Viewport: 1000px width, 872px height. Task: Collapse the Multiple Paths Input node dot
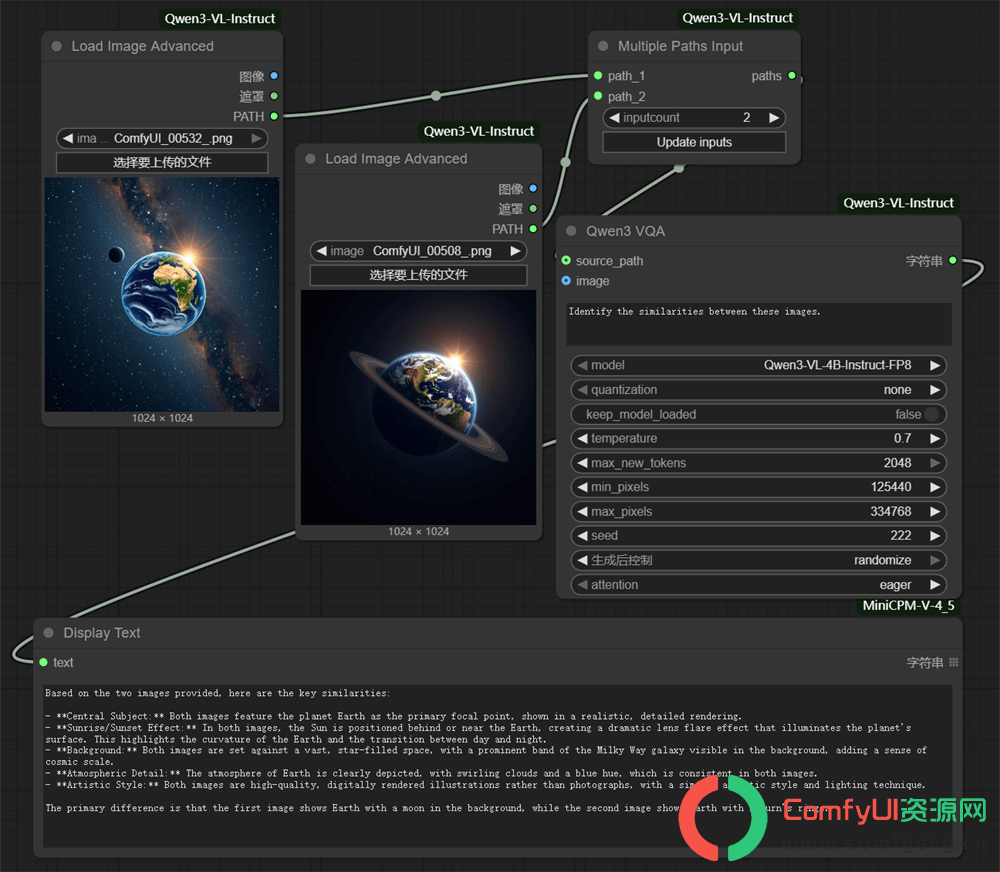[603, 46]
